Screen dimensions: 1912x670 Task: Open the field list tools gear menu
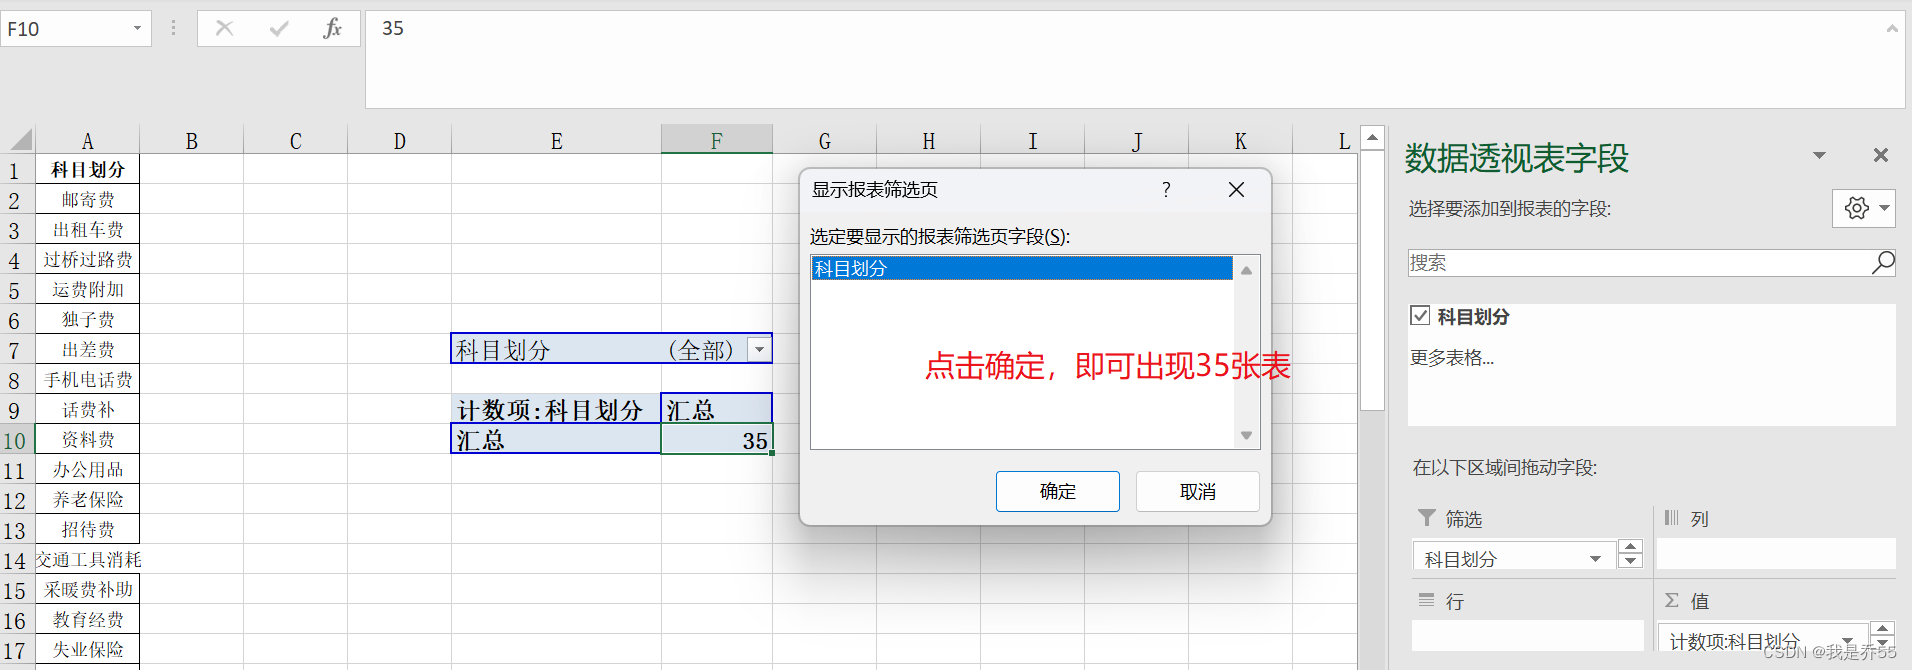click(1864, 208)
